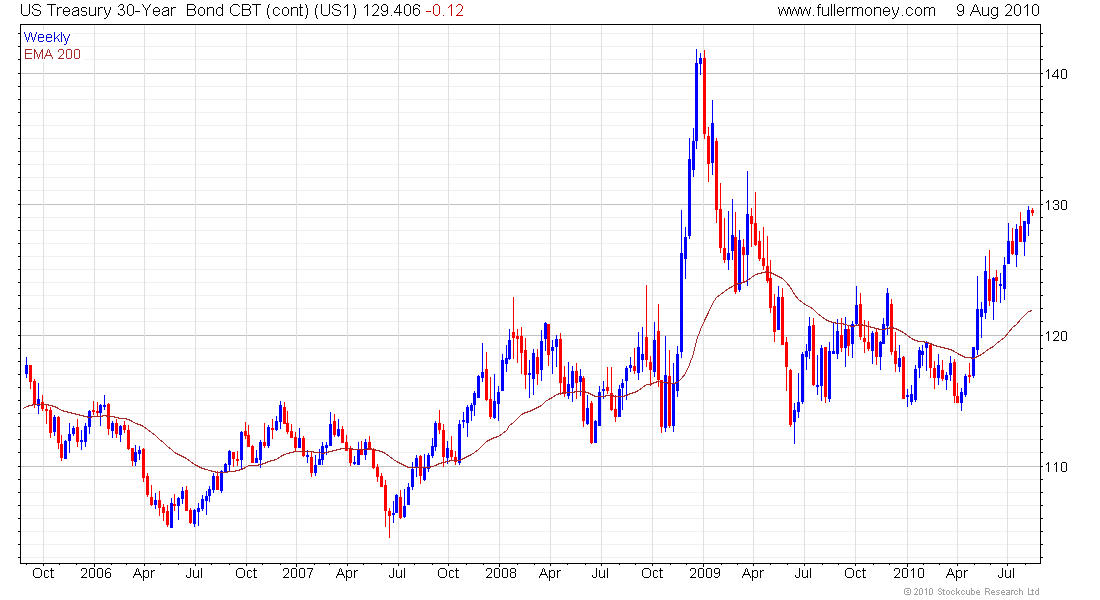1100x600 pixels.
Task: Open the www.fullermoney.com link in header
Action: [856, 11]
